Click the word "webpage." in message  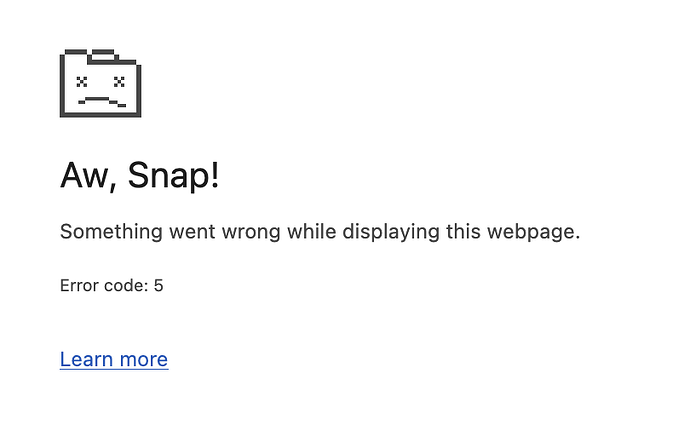pos(533,232)
